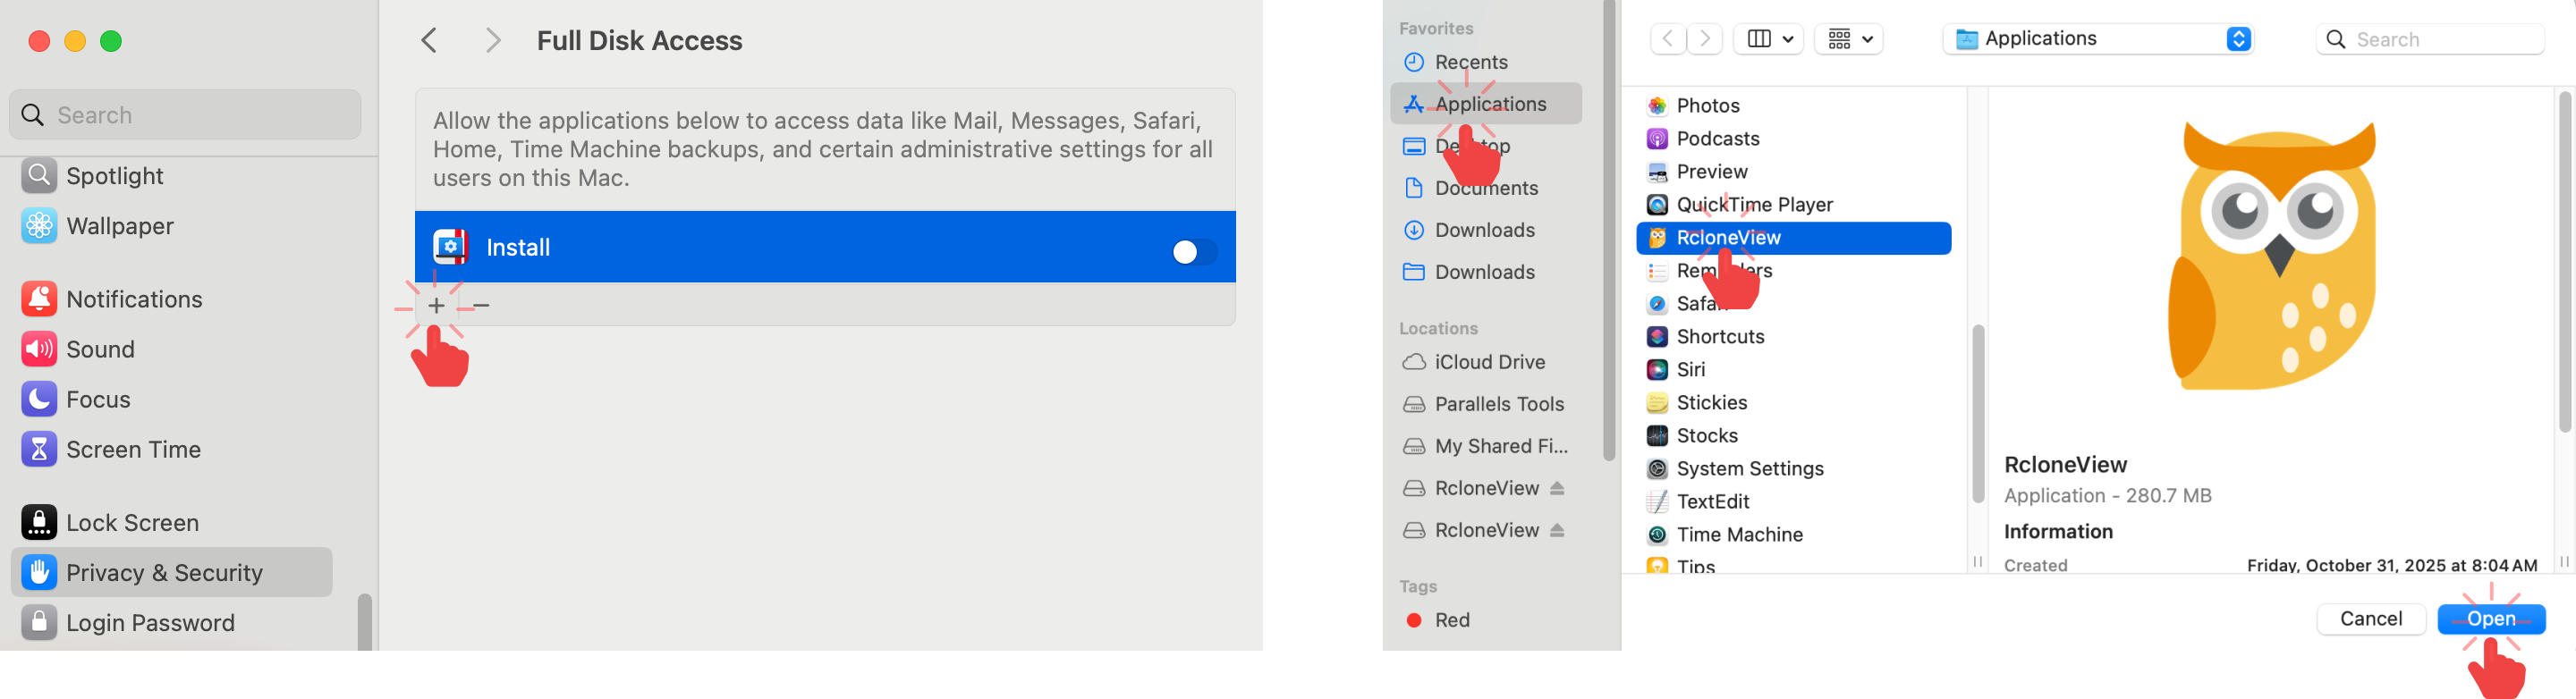Go forward in System Settings
The height and width of the screenshot is (699, 2576).
492,40
